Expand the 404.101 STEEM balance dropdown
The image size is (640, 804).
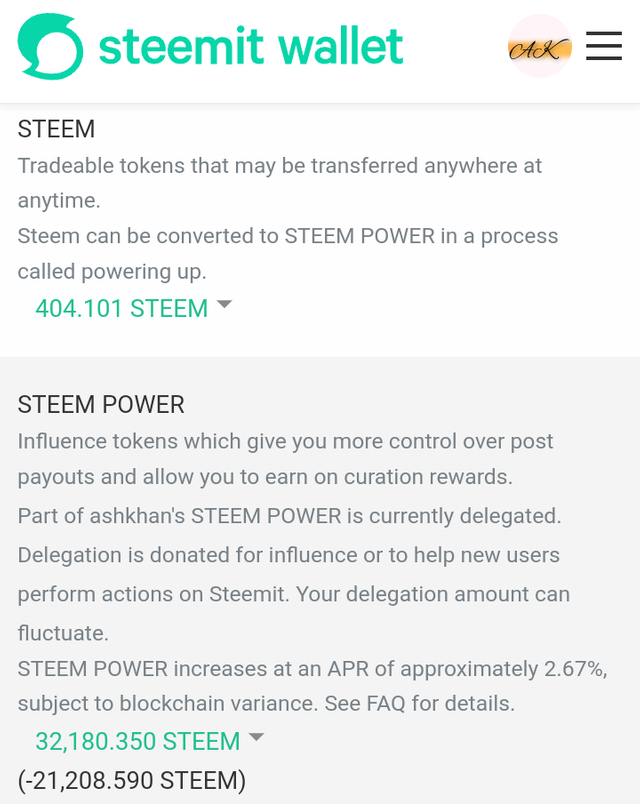[x=122, y=308]
